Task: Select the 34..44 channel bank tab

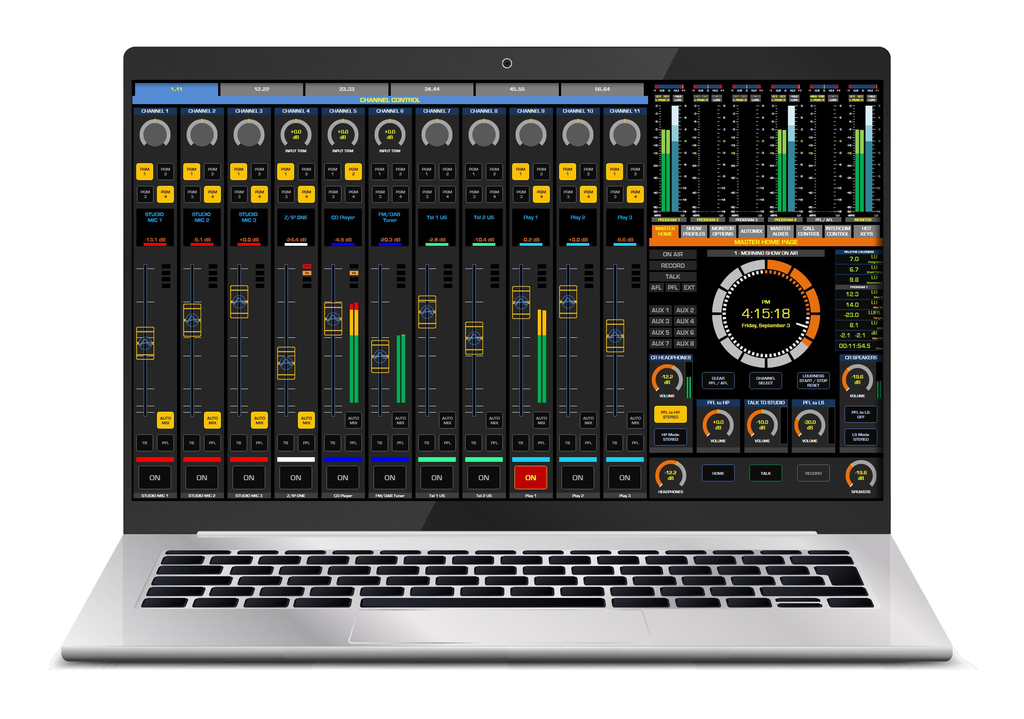Action: click(x=432, y=89)
